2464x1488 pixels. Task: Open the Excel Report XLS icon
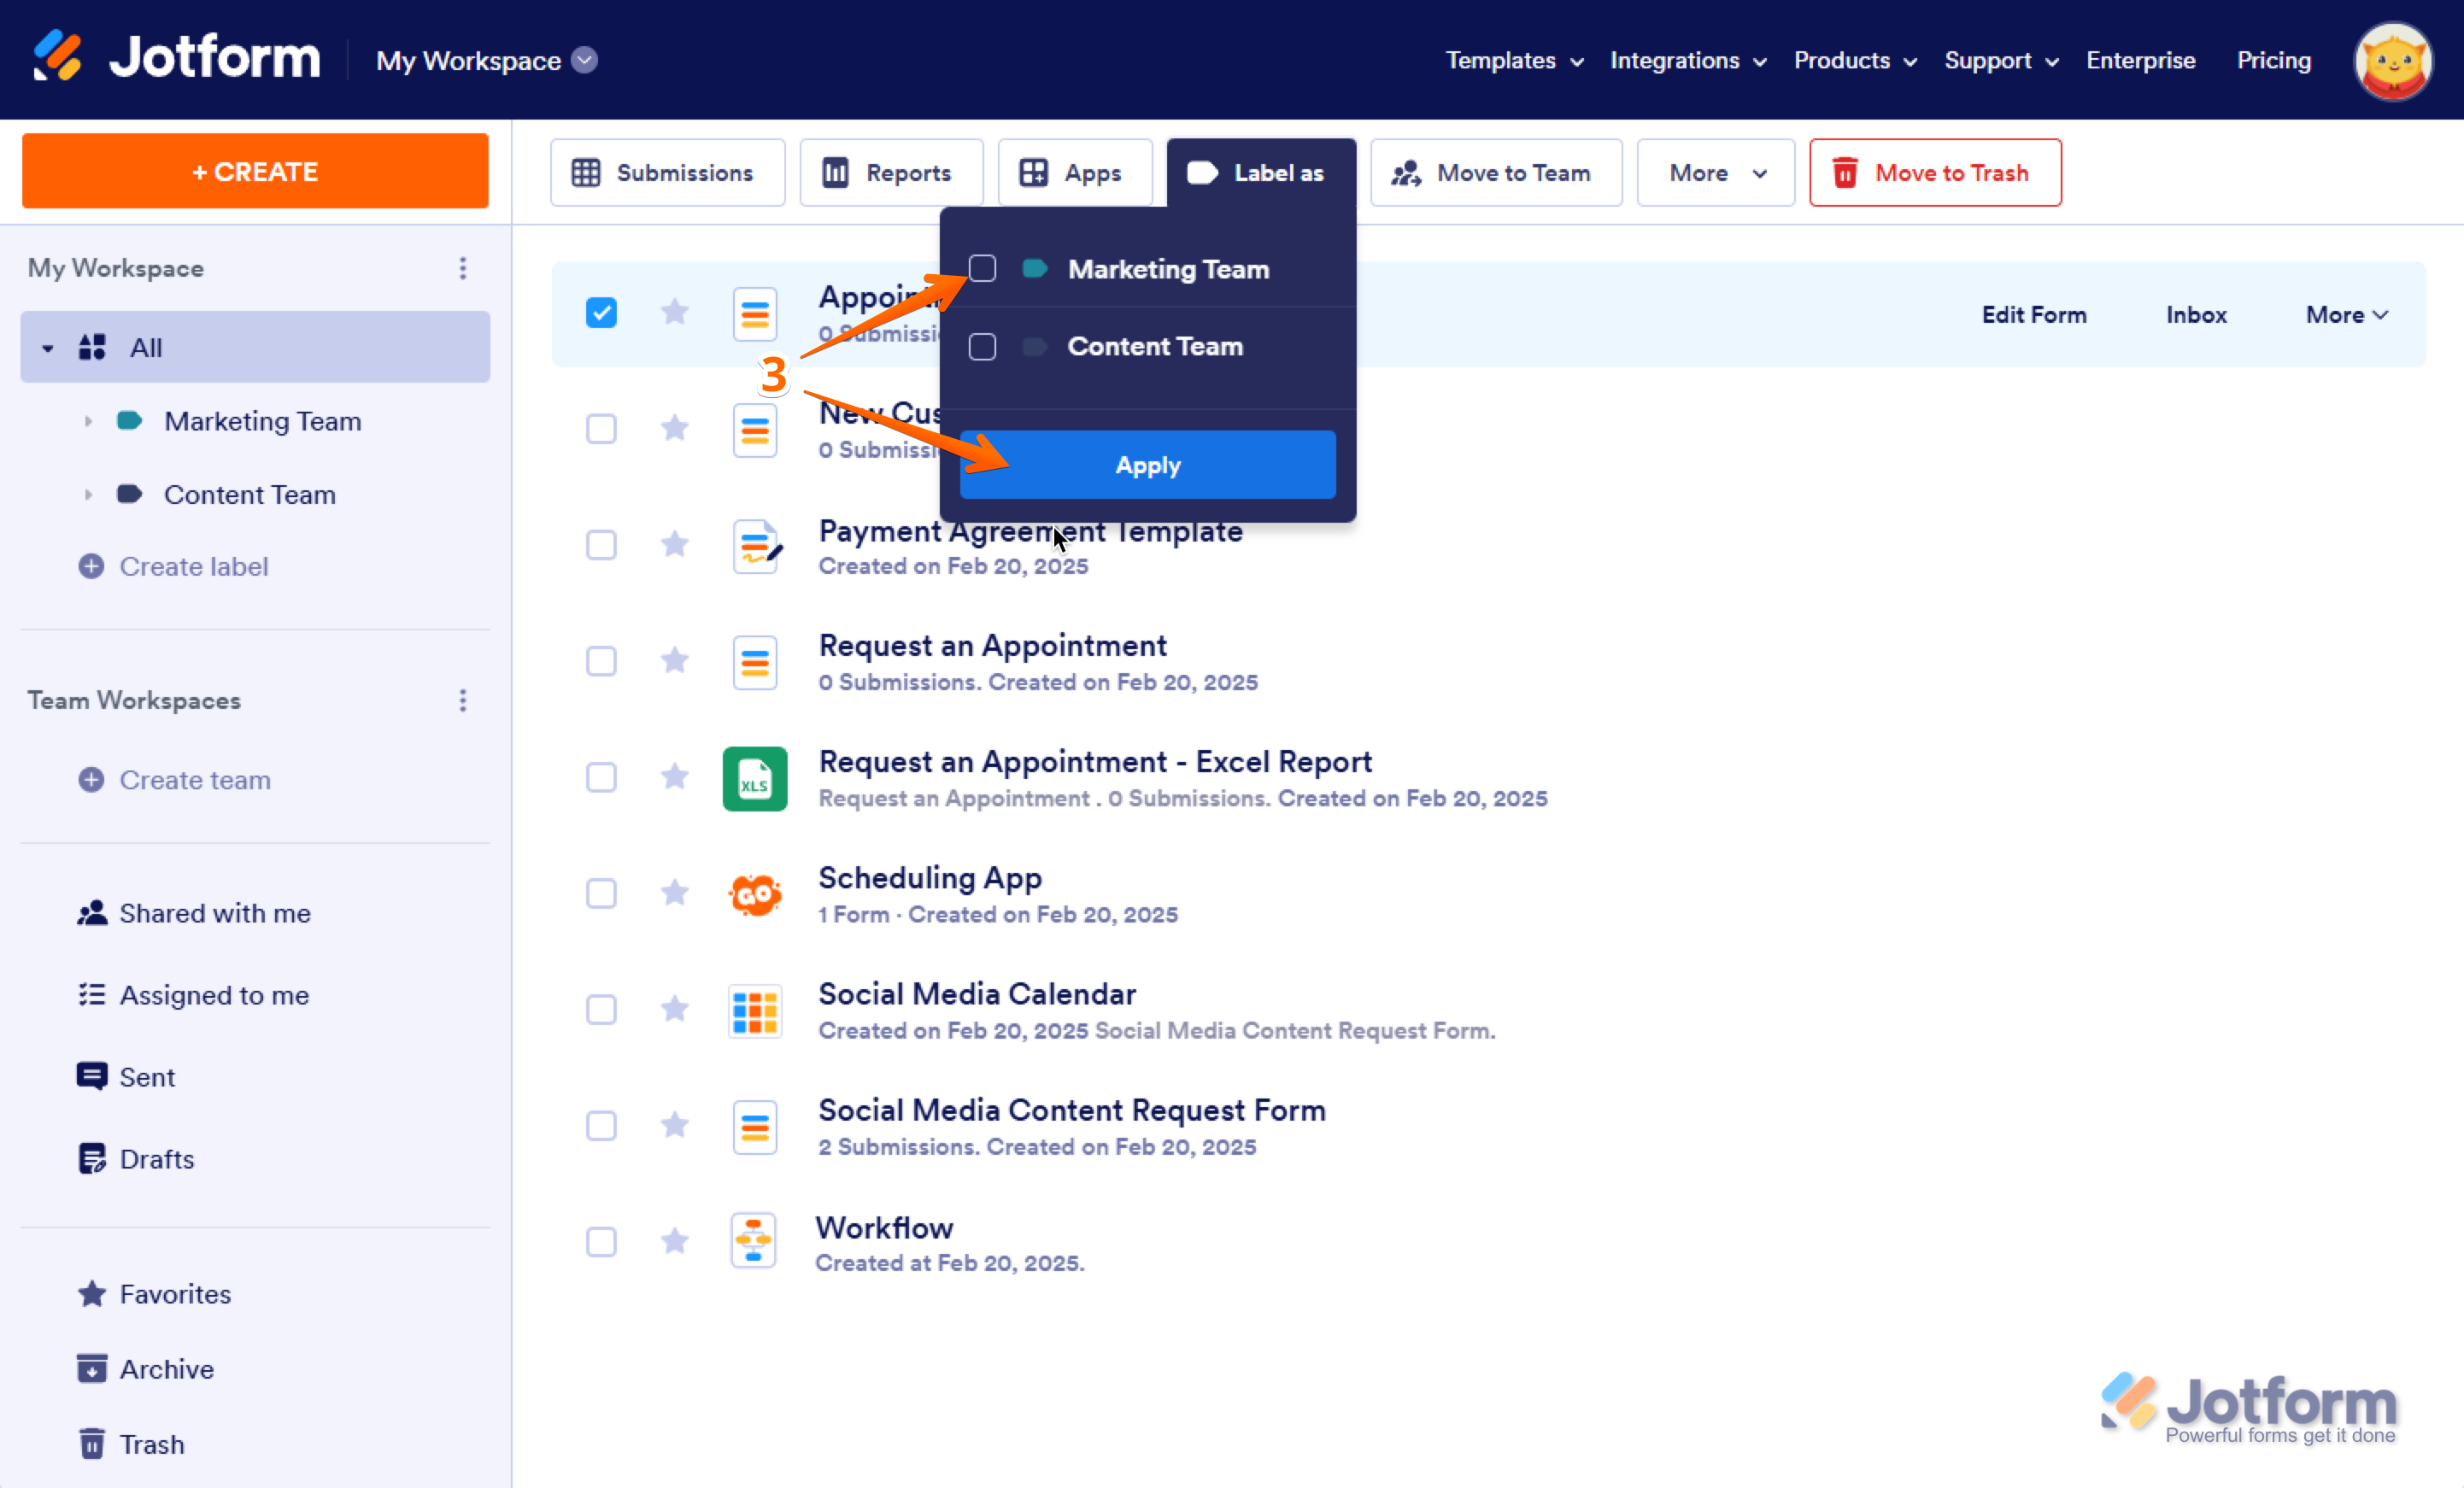tap(754, 778)
